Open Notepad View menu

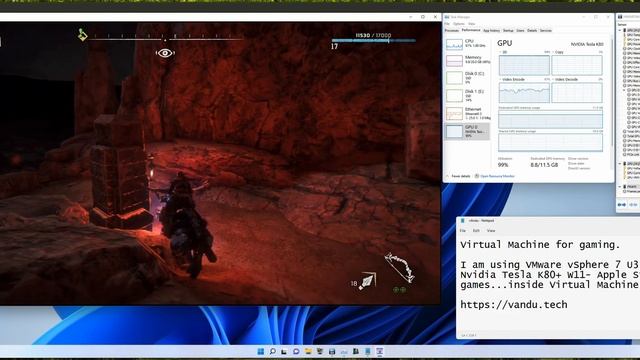491,231
